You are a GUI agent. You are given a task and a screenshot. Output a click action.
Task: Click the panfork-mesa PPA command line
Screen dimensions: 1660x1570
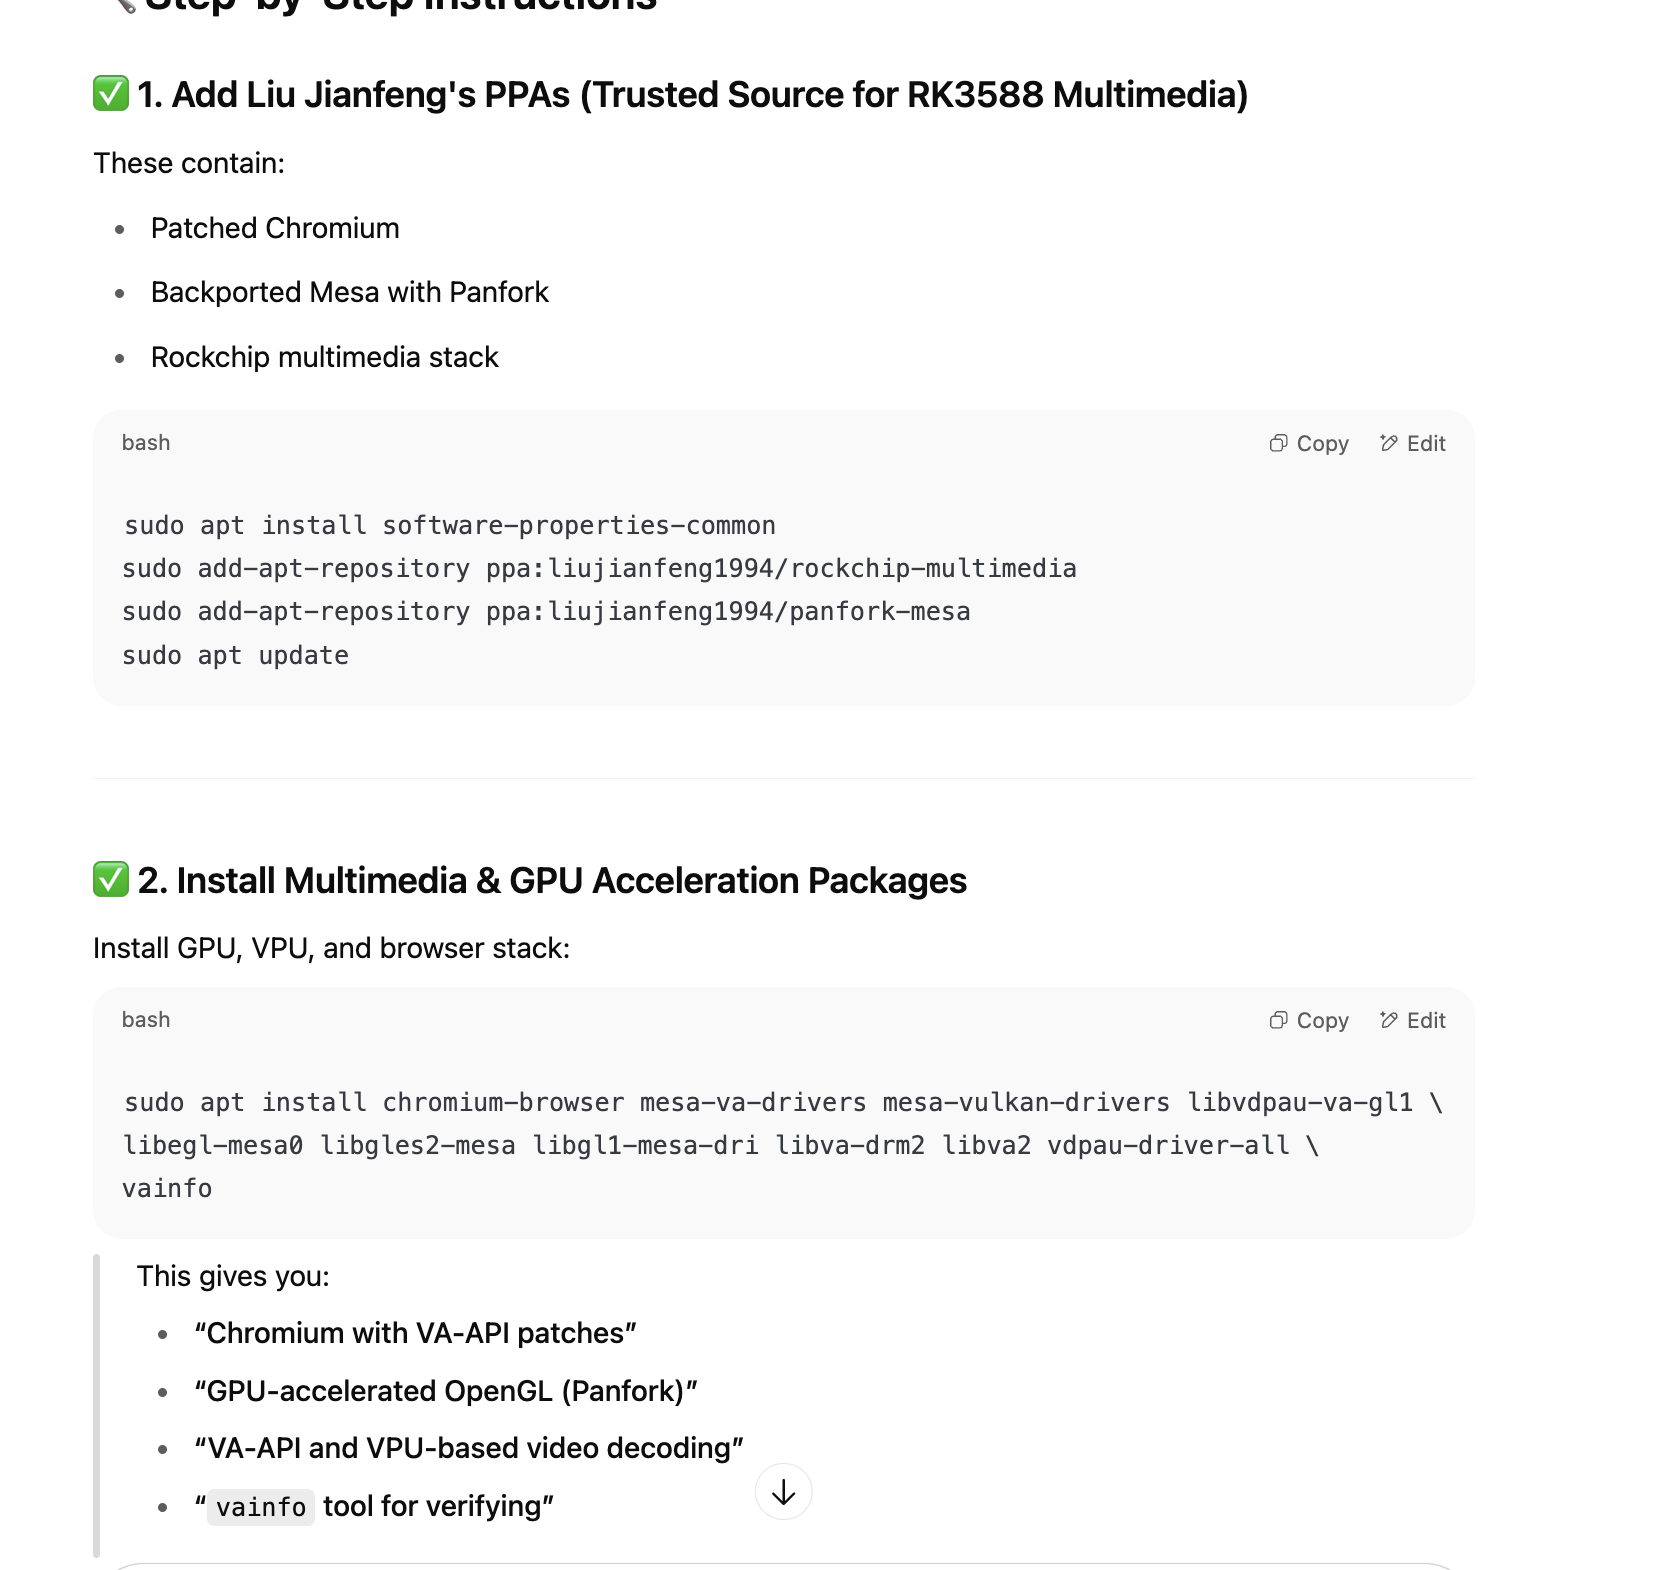[x=546, y=611]
